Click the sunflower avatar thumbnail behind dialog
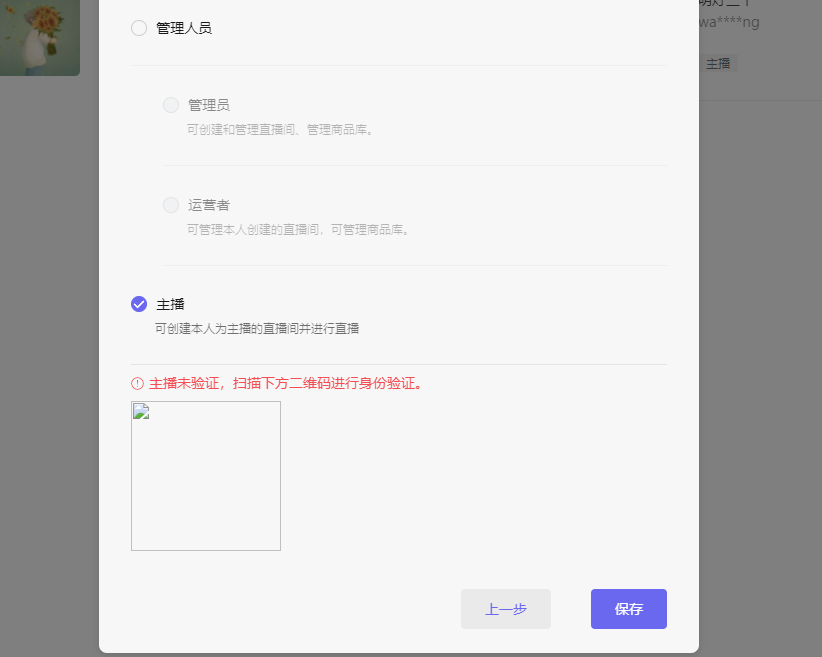822x657 pixels. click(40, 38)
